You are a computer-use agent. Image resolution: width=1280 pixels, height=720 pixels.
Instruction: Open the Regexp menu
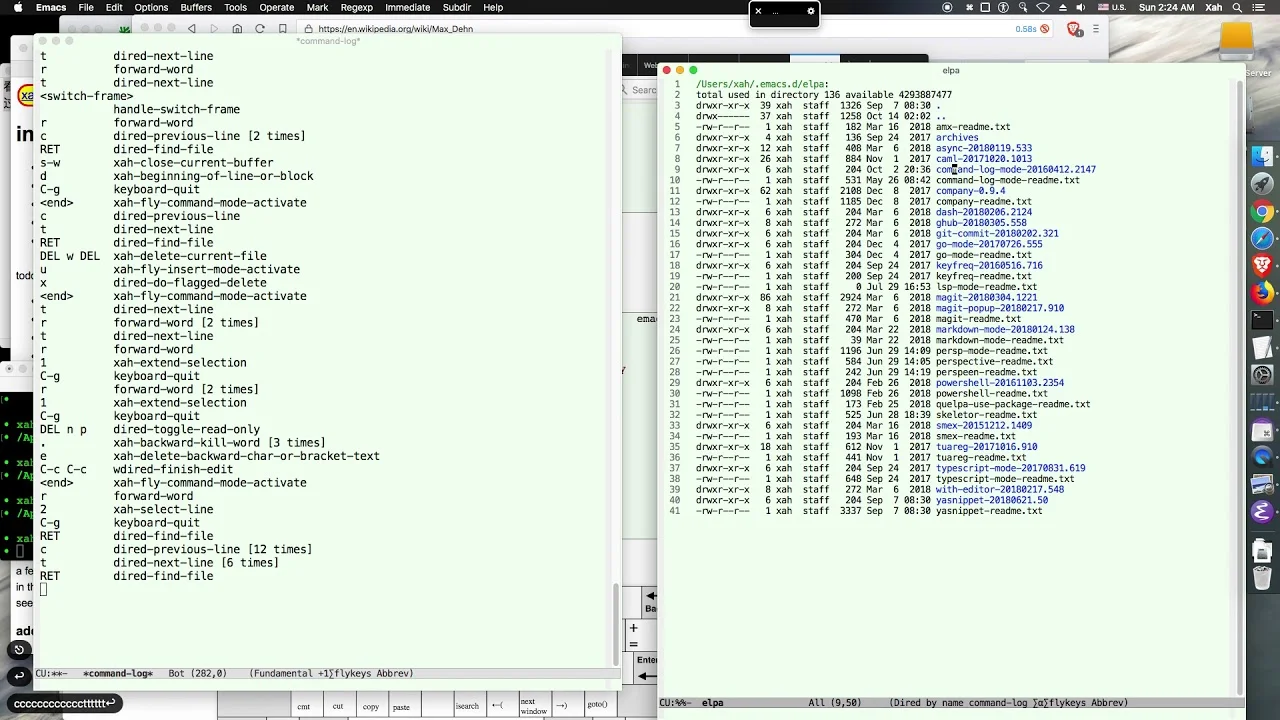[x=357, y=7]
